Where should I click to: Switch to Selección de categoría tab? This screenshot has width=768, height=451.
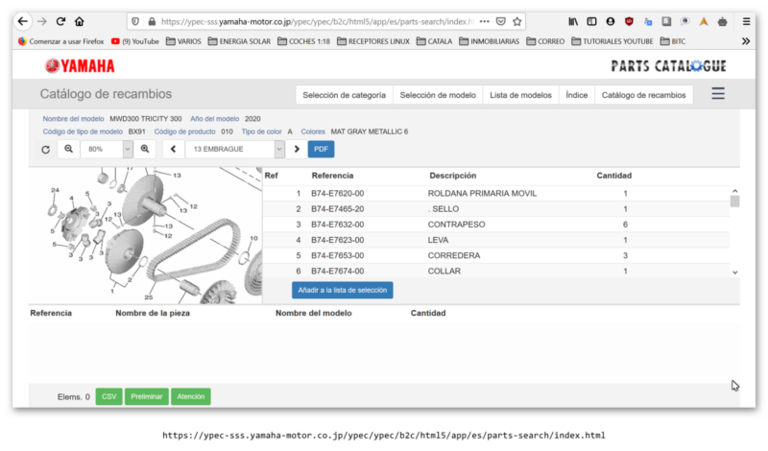click(x=344, y=95)
